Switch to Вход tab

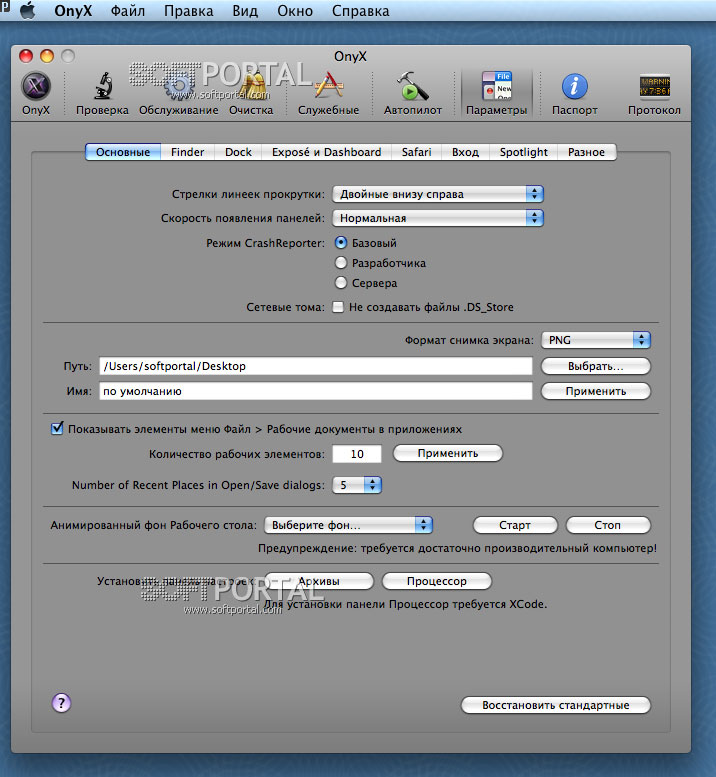coord(465,152)
